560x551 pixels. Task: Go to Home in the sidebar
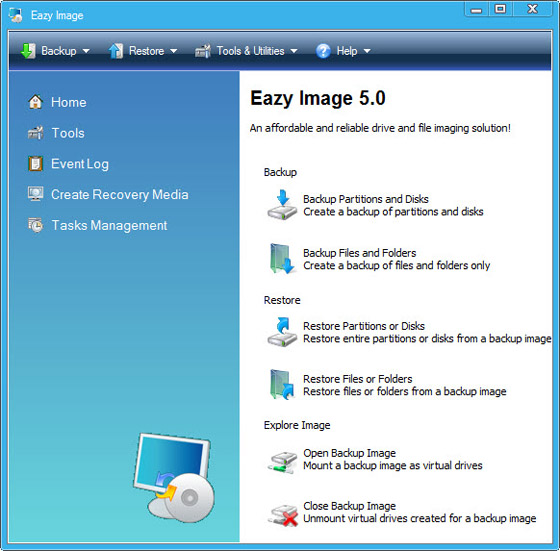[69, 102]
